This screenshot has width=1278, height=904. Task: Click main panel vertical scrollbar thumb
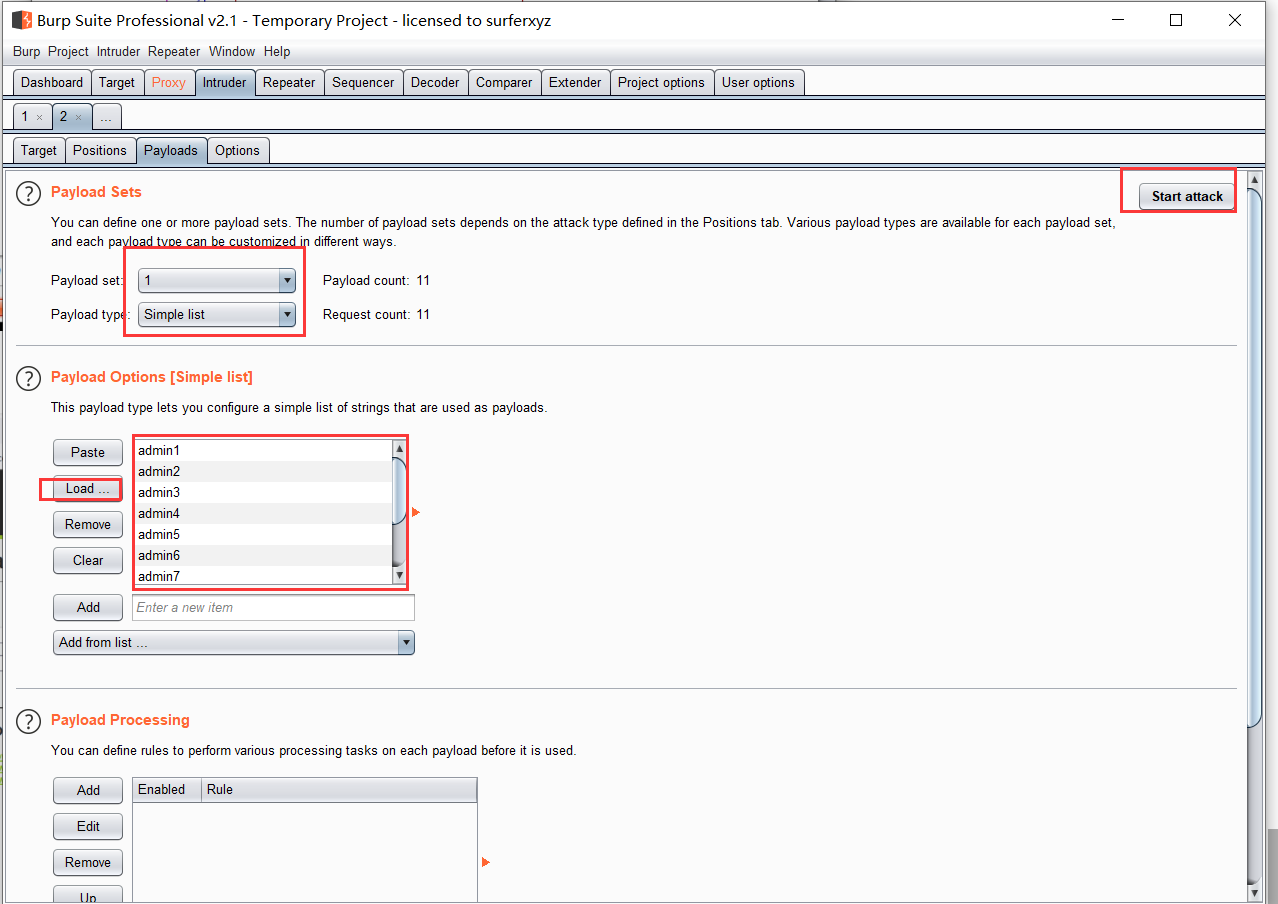(x=1255, y=457)
